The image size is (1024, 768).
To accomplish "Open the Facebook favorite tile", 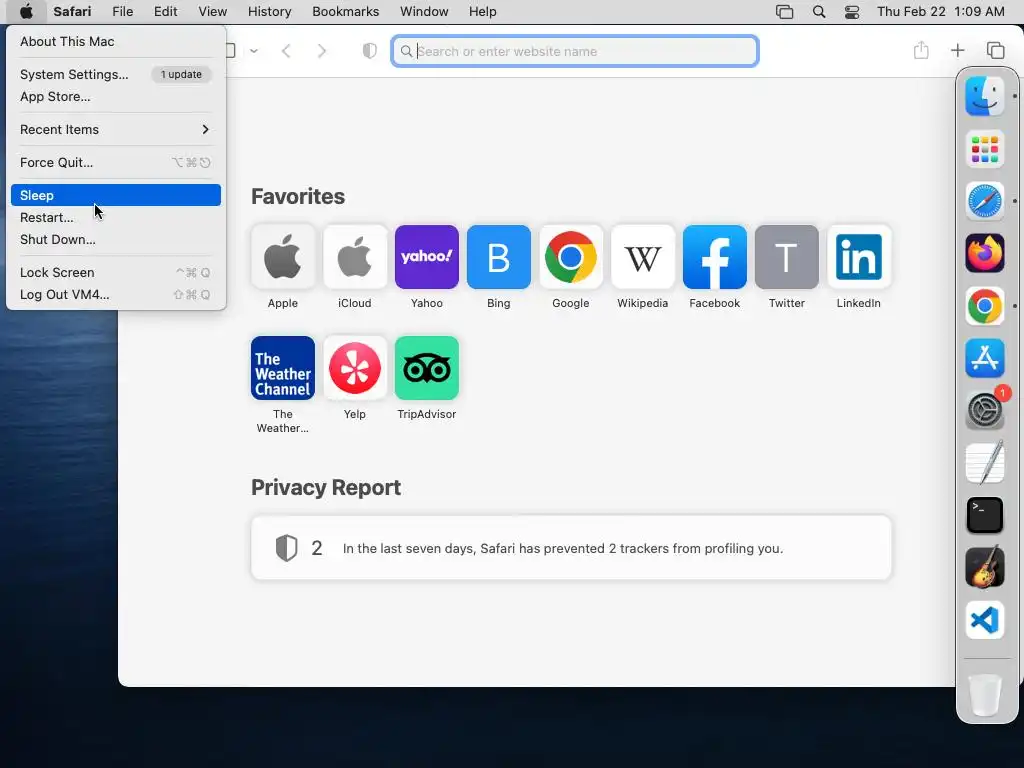I will pos(714,257).
